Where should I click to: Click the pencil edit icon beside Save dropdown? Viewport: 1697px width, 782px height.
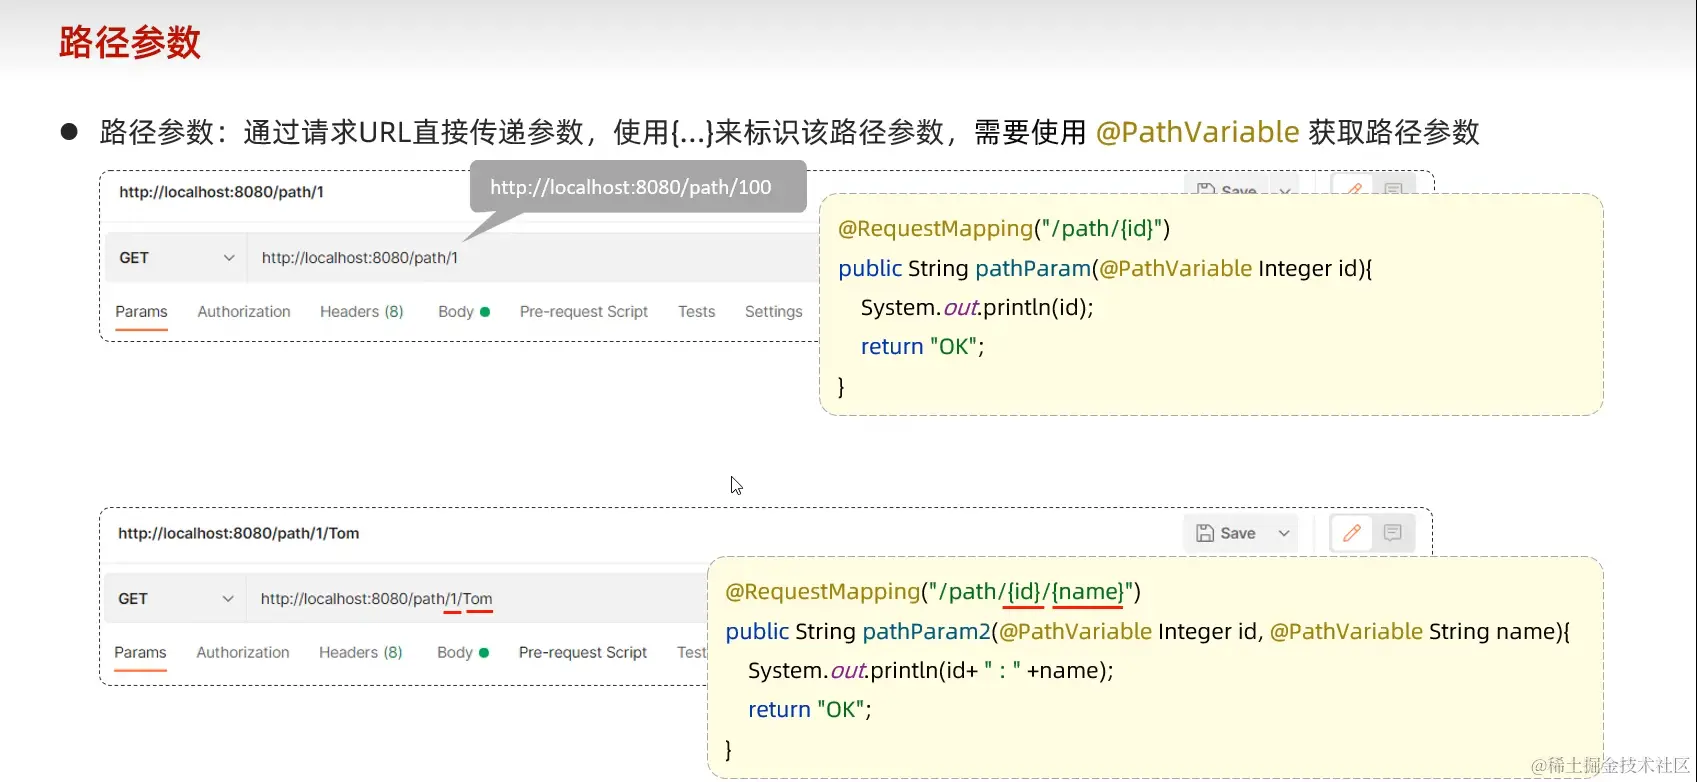[1352, 533]
